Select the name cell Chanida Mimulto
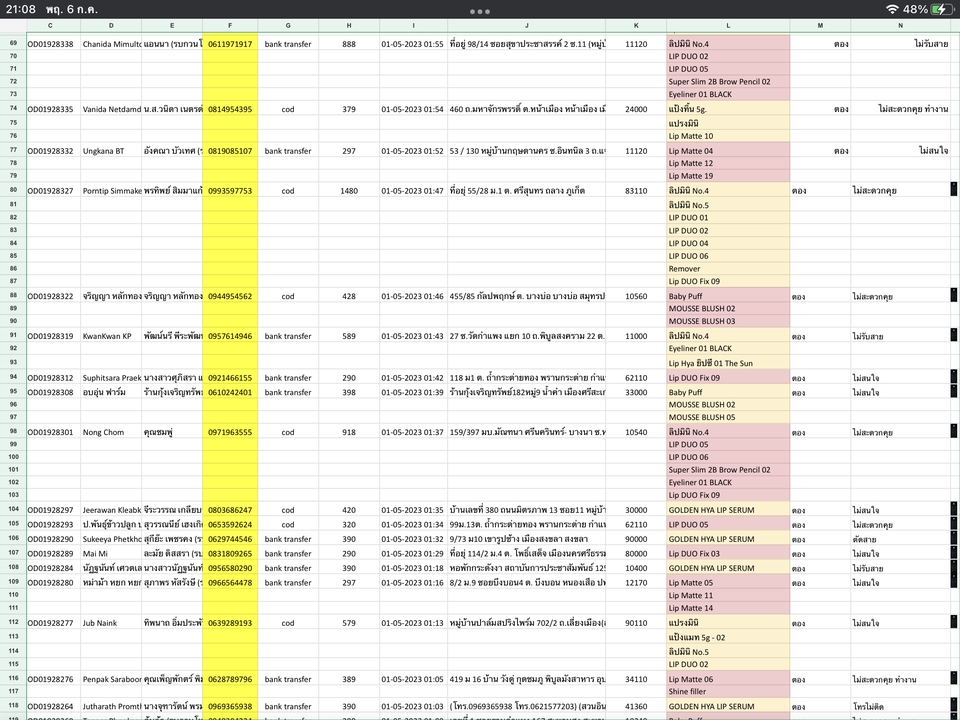The height and width of the screenshot is (720, 960). coord(111,44)
